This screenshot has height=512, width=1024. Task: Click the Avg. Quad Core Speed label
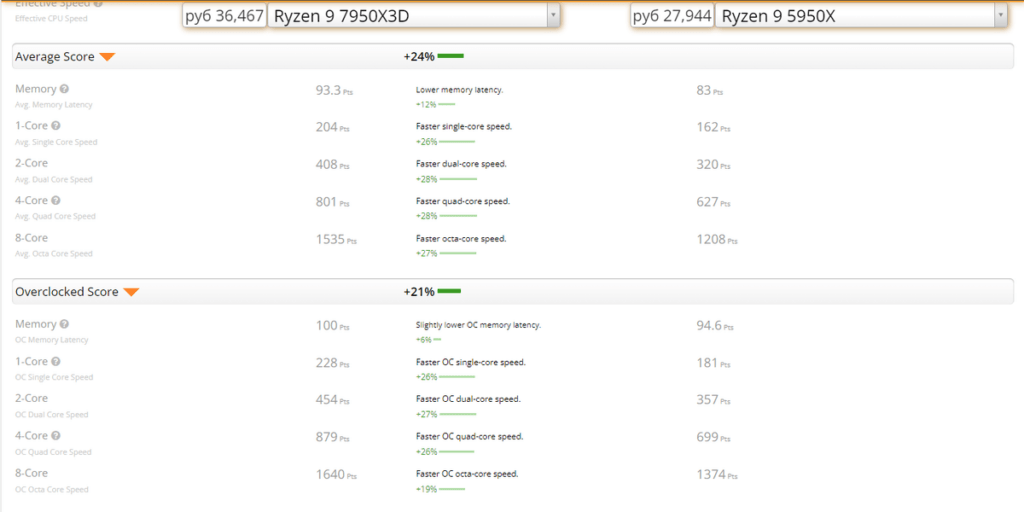tap(55, 216)
